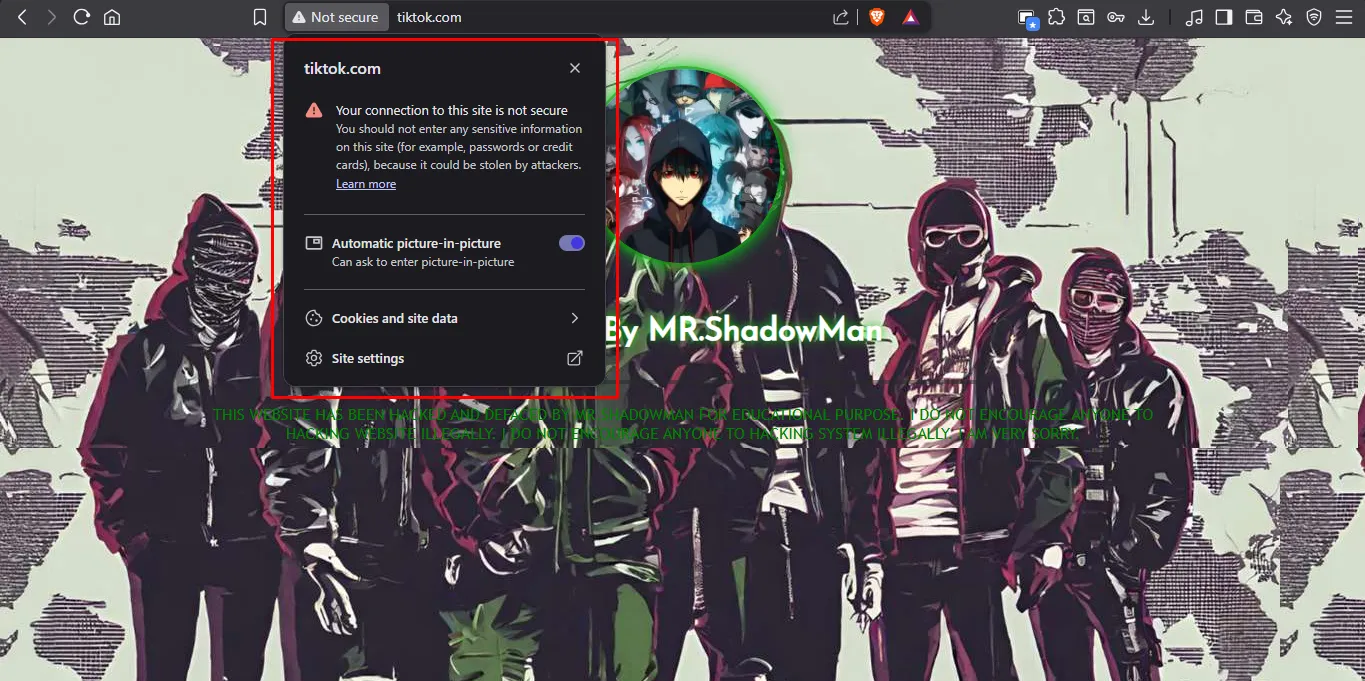The image size is (1365, 681).
Task: Open the password manager key icon
Action: tap(1116, 17)
